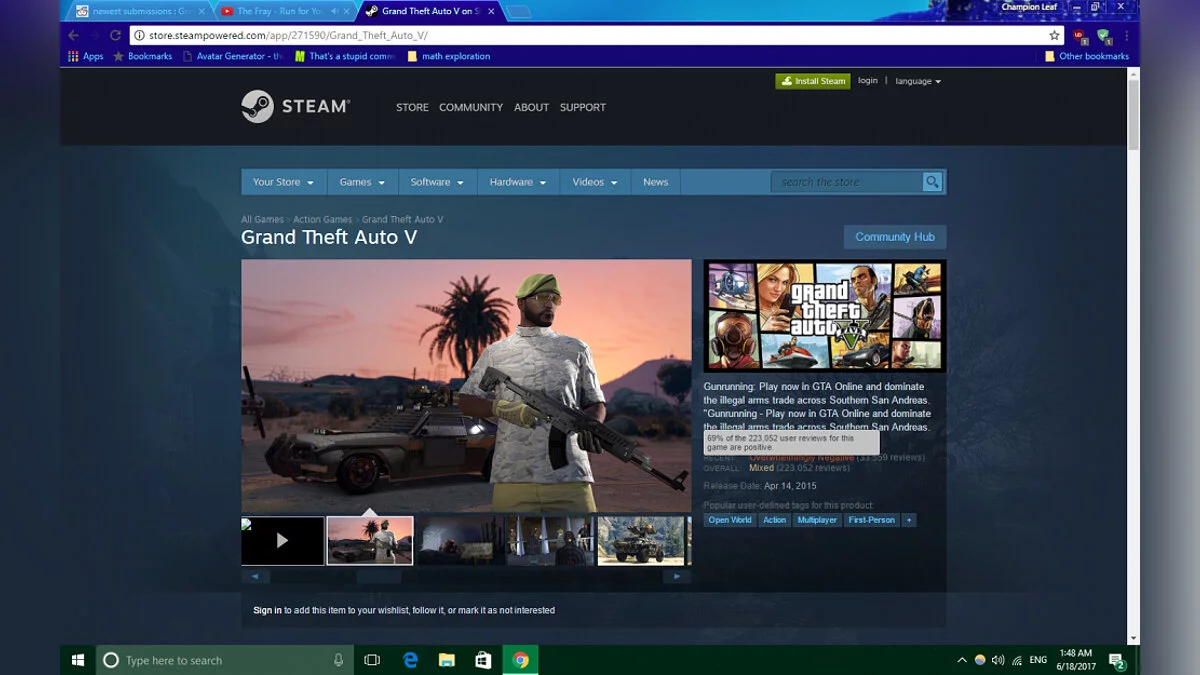Click the store search magnifier icon
This screenshot has width=1200, height=675.
pyautogui.click(x=932, y=182)
